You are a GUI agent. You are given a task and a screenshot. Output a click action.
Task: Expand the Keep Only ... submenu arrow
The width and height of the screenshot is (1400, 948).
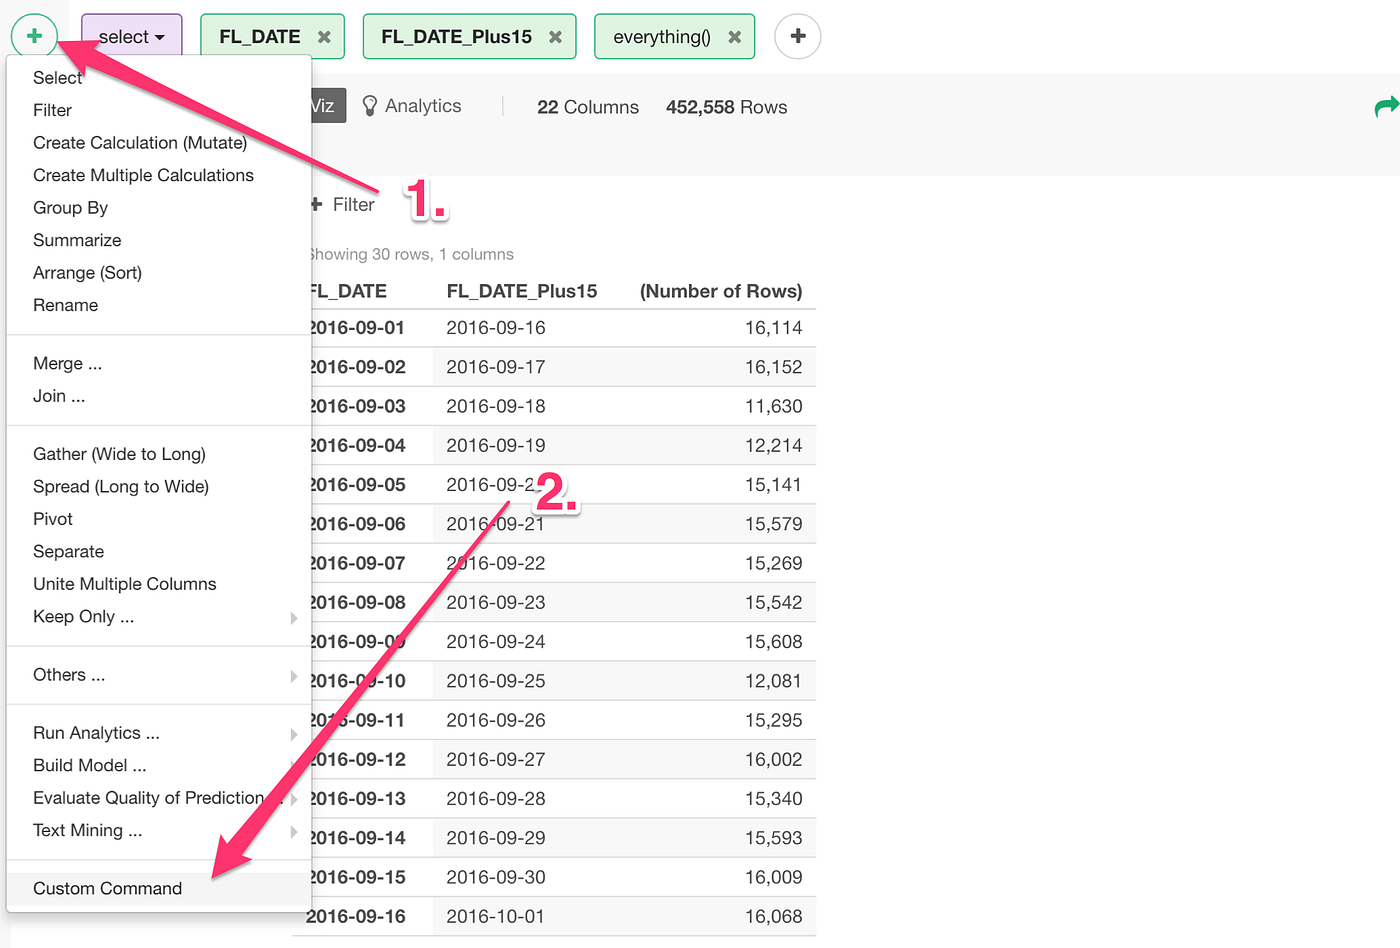tap(294, 618)
